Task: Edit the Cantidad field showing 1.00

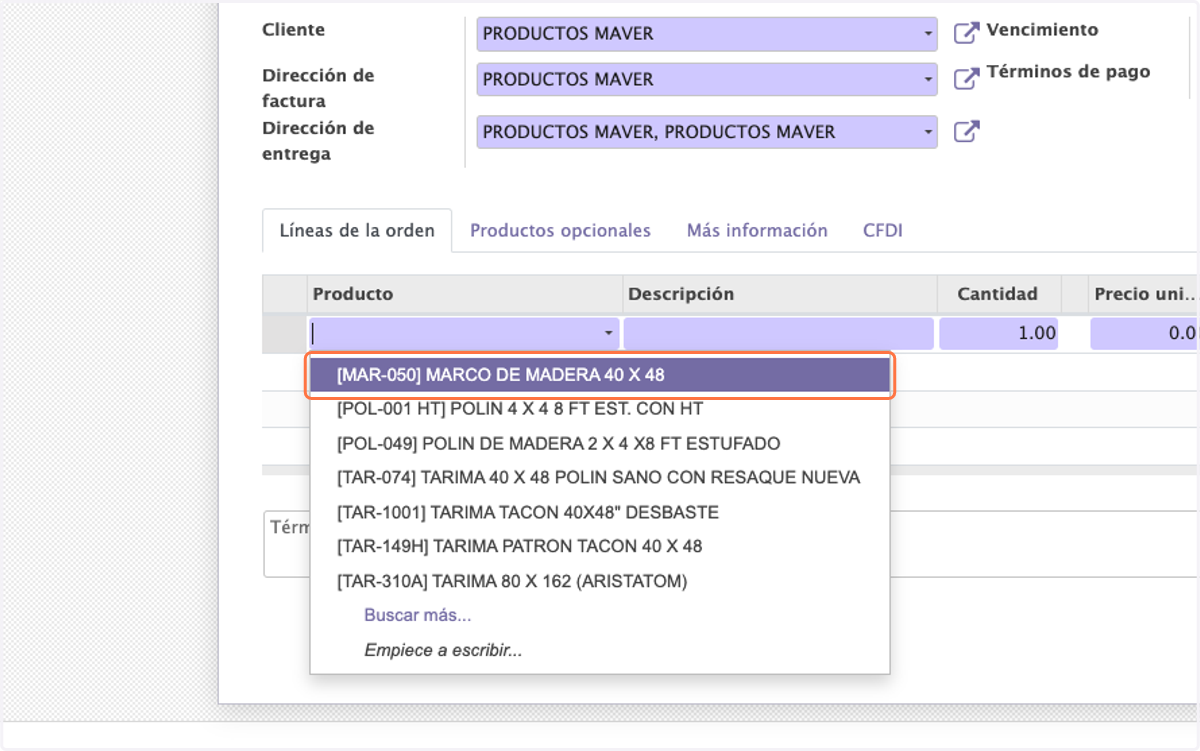Action: [x=999, y=333]
